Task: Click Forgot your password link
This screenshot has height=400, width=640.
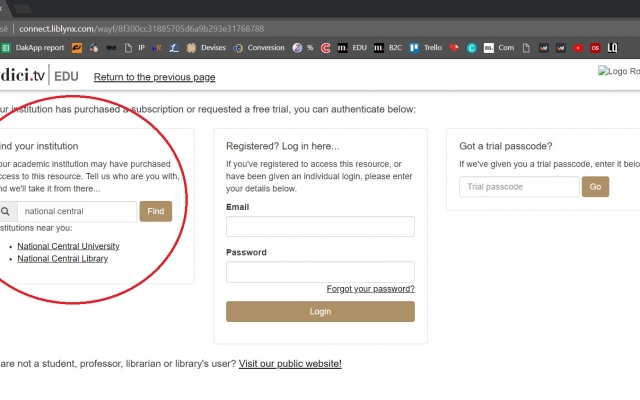Action: 370,289
